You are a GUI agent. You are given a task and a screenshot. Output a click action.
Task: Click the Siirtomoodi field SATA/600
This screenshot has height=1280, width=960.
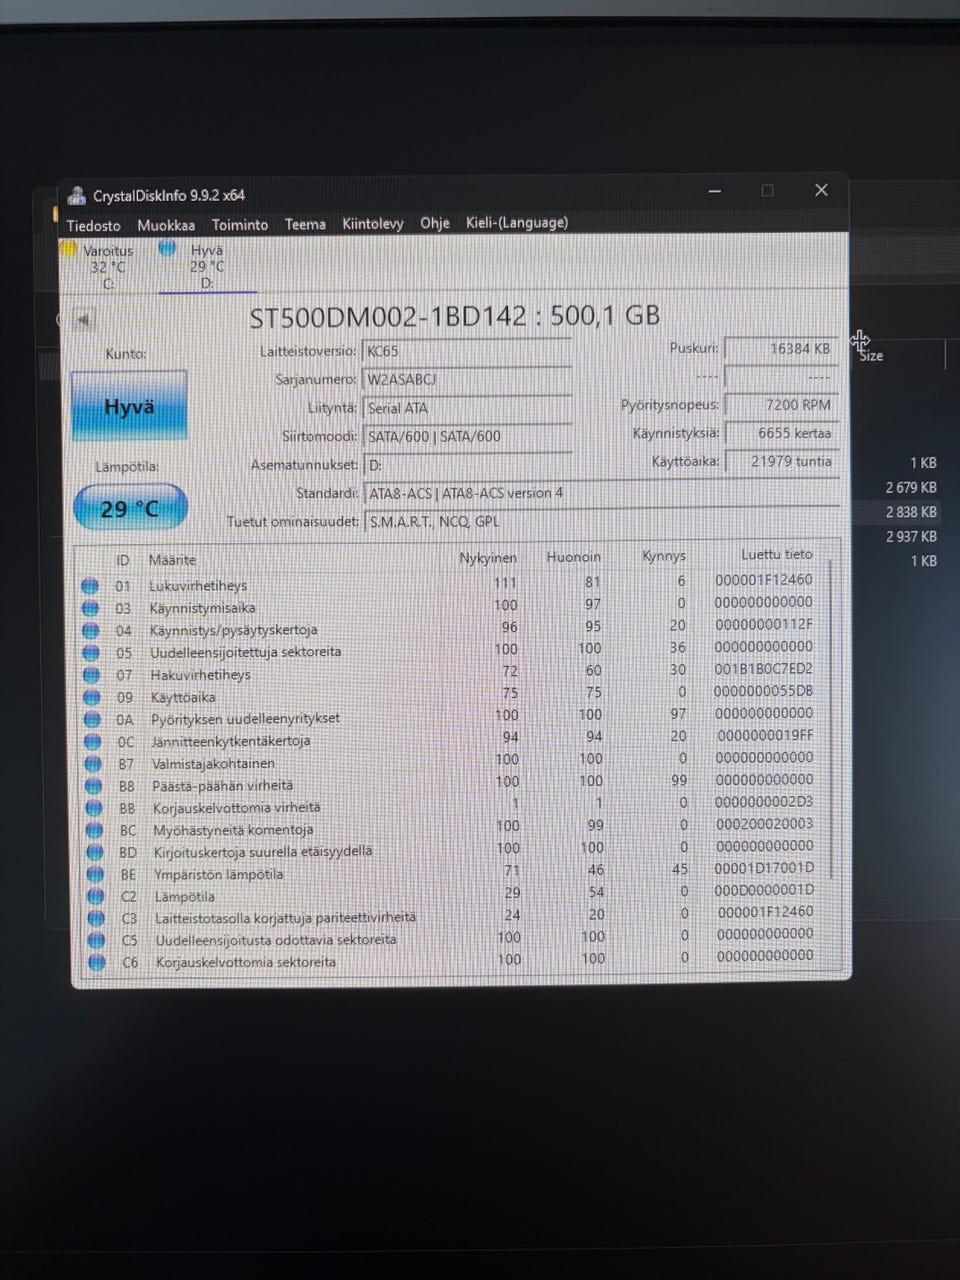pyautogui.click(x=467, y=436)
